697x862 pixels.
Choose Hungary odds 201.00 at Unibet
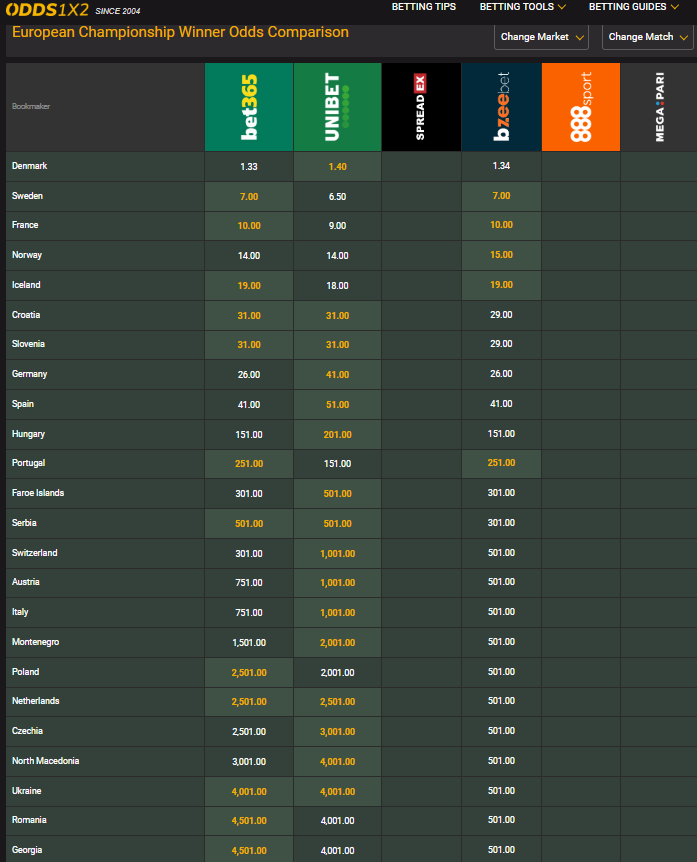point(337,434)
